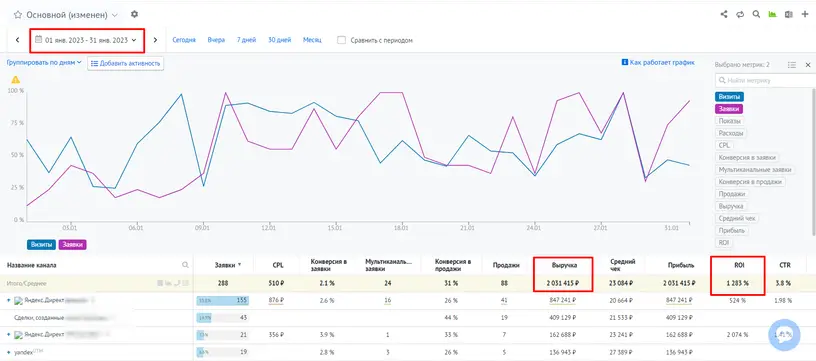Expand the Яндекс.Директ row with 21 заявки

(x=9, y=335)
